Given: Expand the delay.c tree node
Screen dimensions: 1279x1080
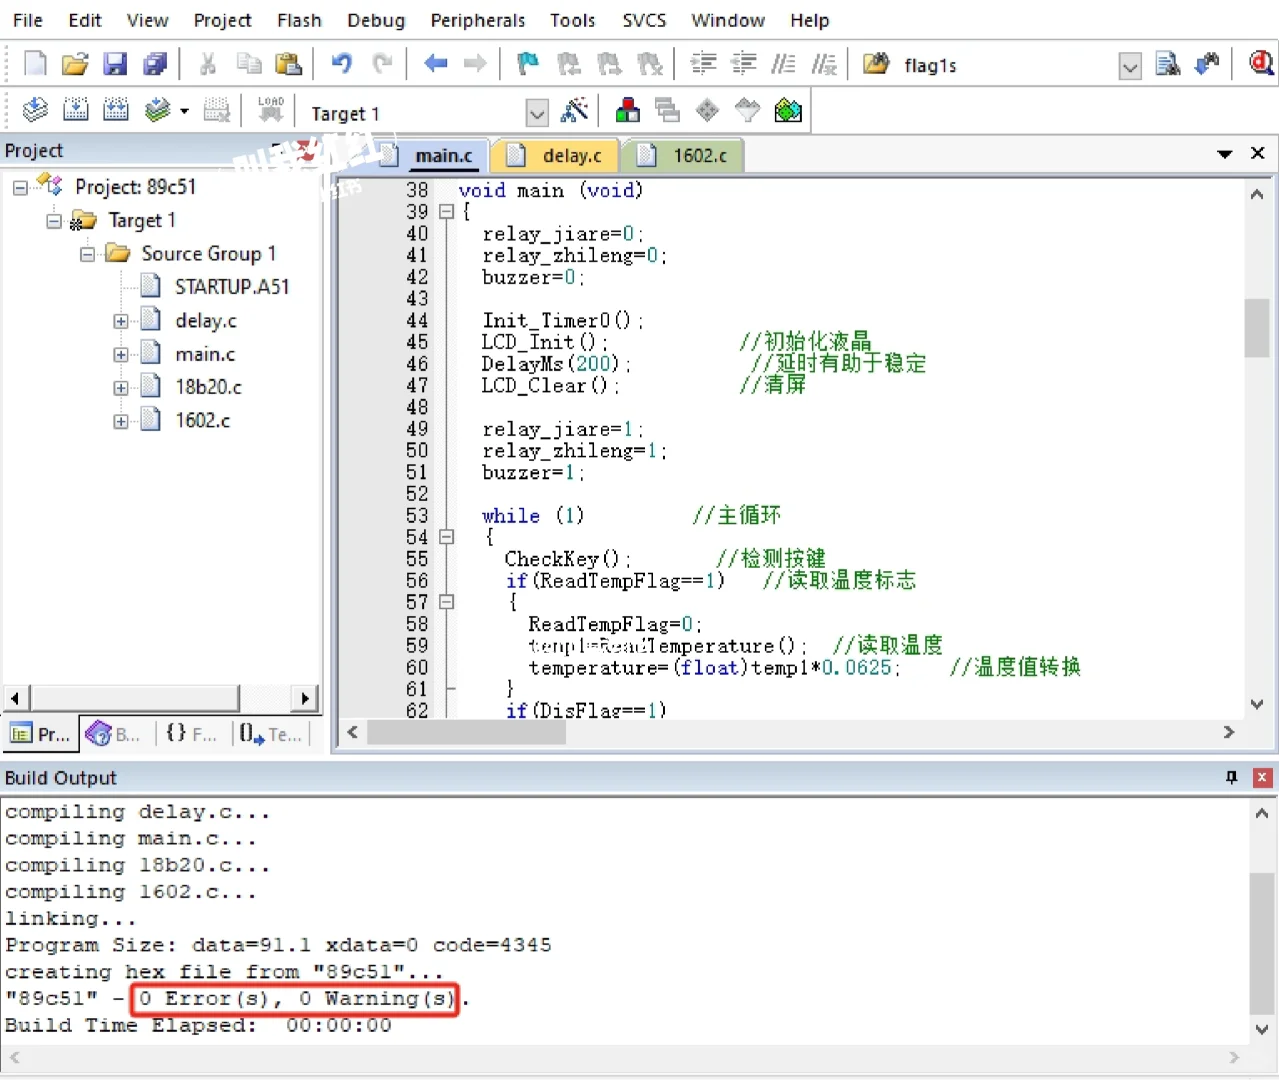Looking at the screenshot, I should pyautogui.click(x=120, y=321).
